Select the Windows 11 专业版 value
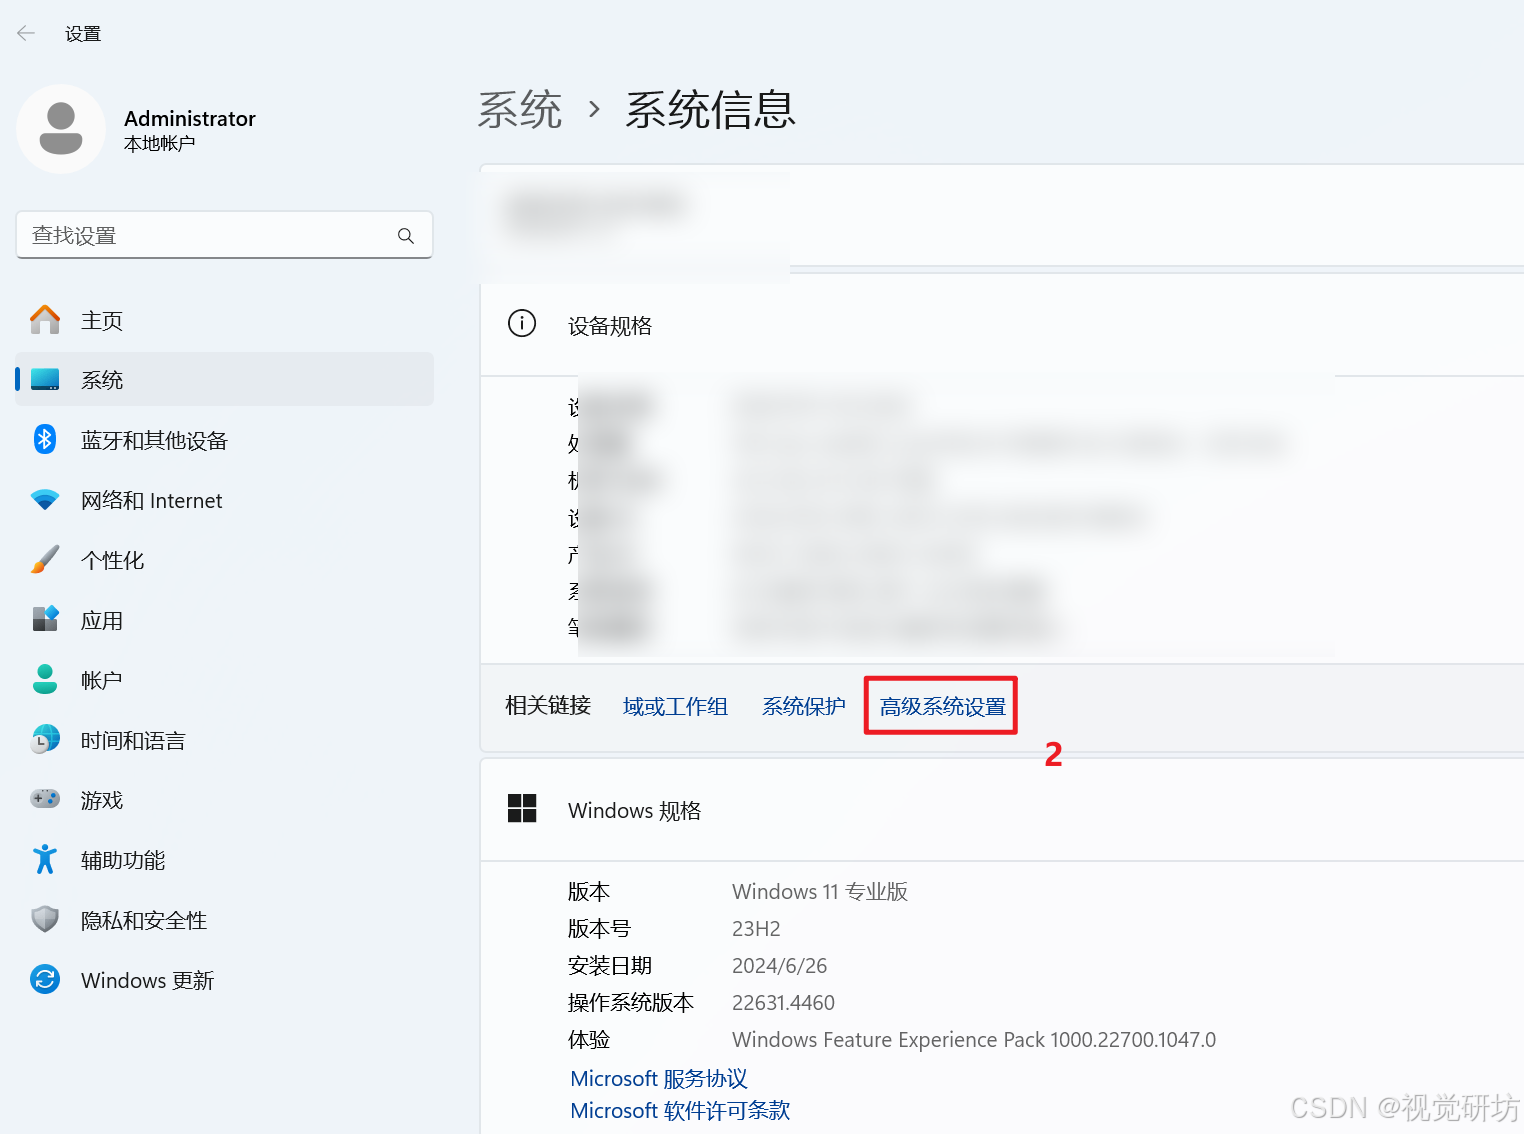This screenshot has height=1134, width=1524. tap(820, 892)
